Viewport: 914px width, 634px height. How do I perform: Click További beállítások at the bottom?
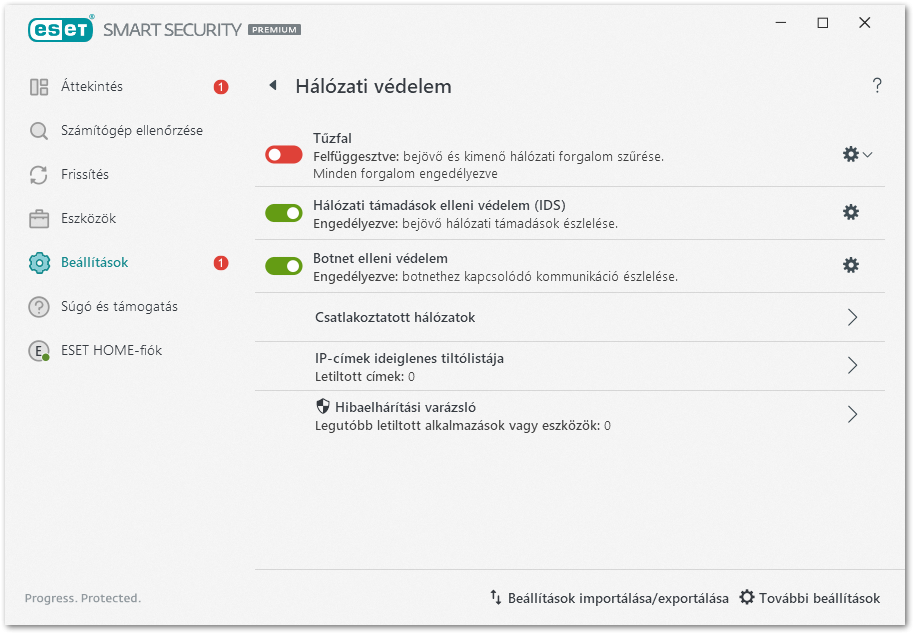[810, 598]
